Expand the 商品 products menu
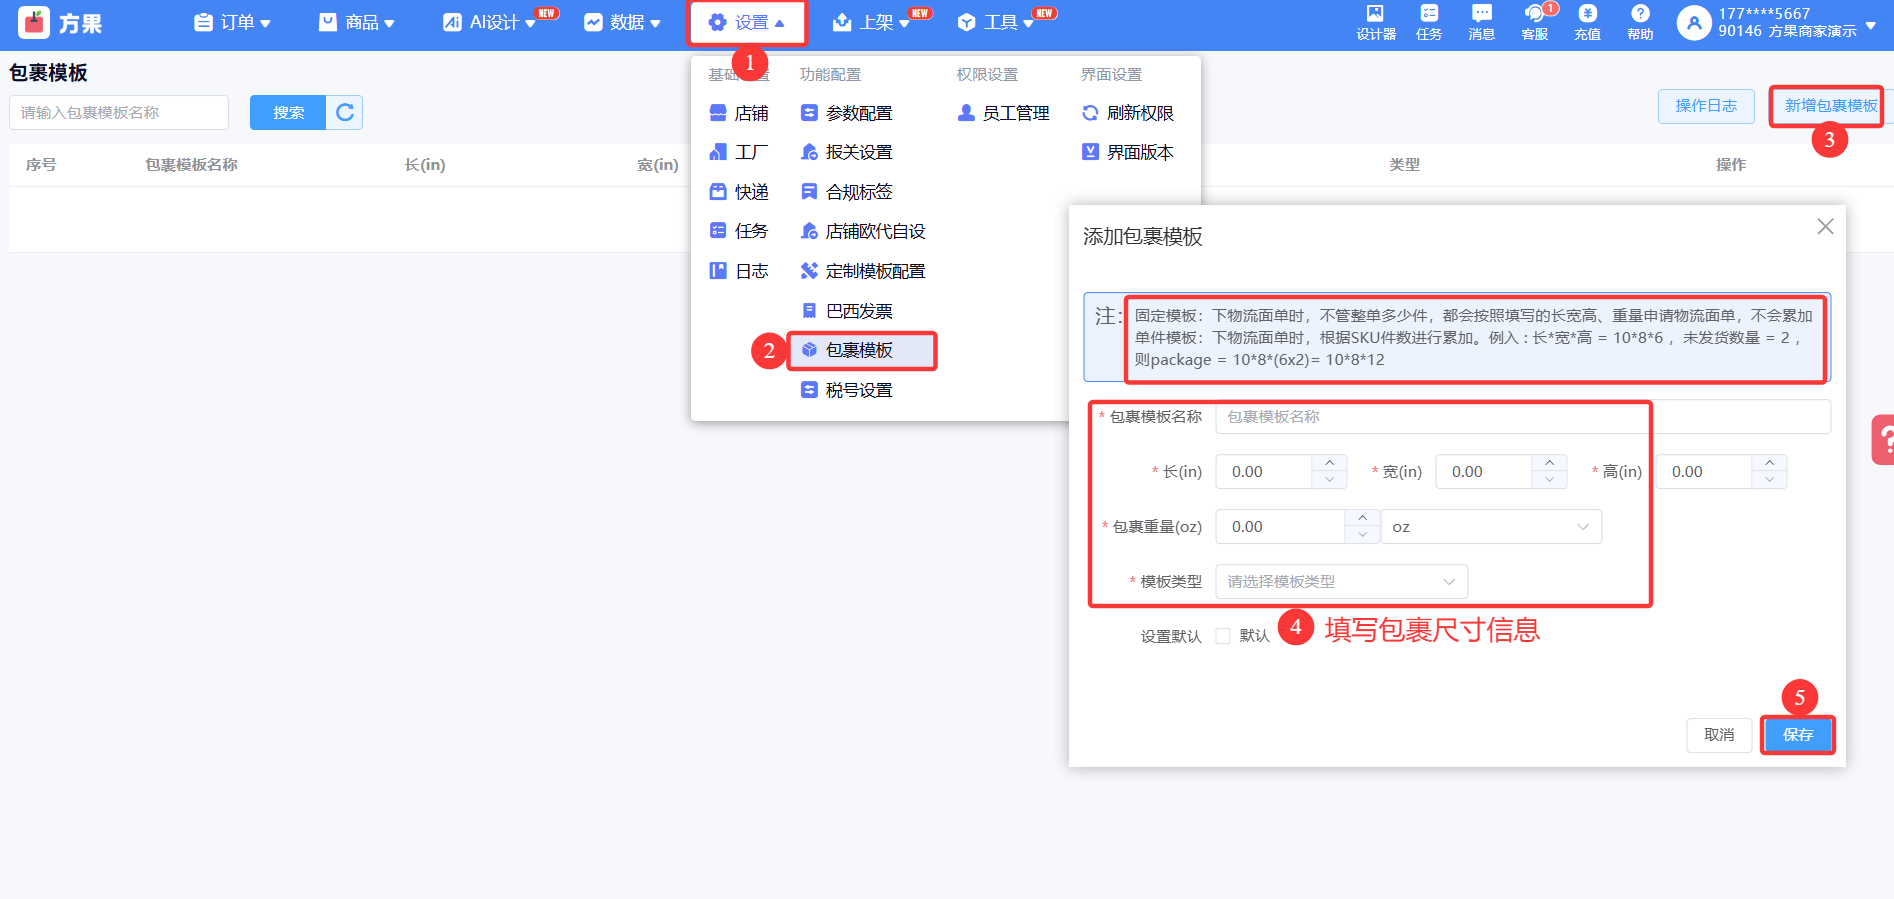 (x=357, y=23)
